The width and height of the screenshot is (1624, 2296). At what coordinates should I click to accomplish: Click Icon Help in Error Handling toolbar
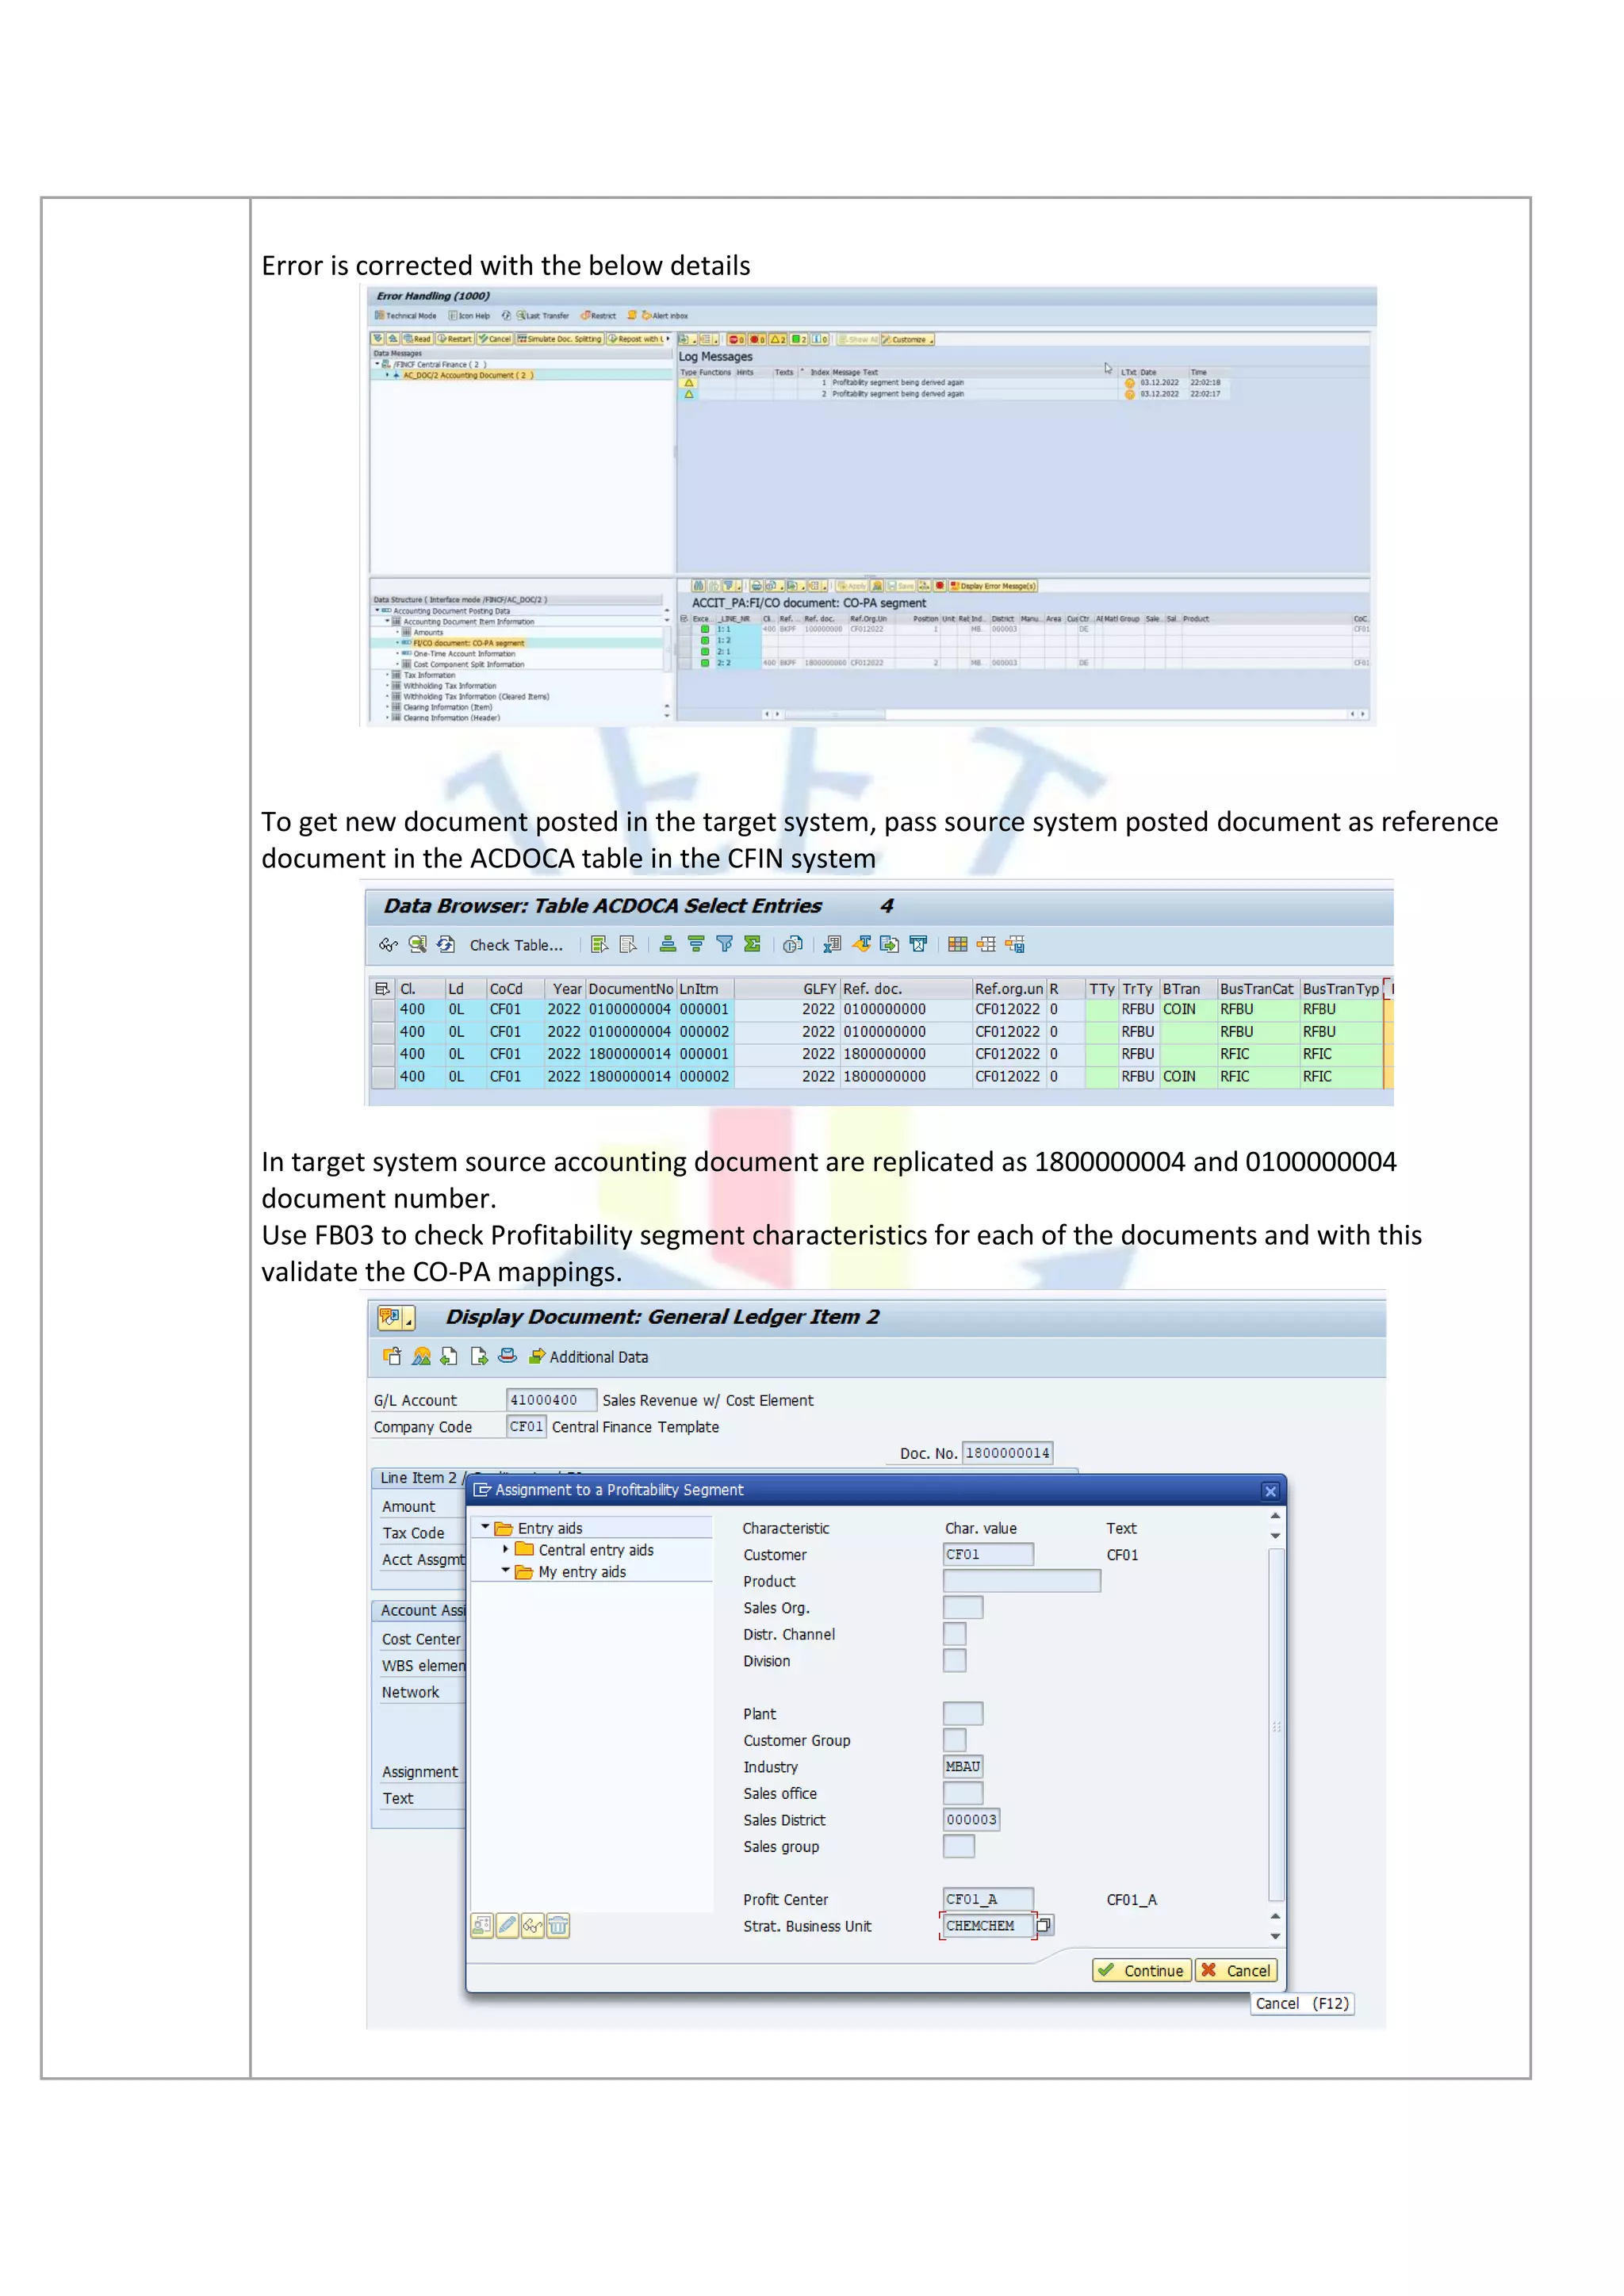(x=469, y=315)
